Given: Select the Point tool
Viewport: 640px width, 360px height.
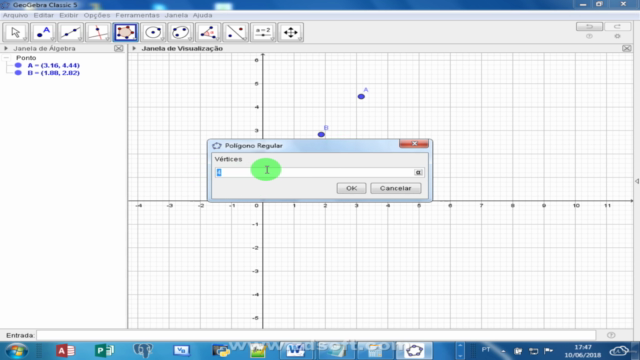Looking at the screenshot, I should (x=43, y=32).
